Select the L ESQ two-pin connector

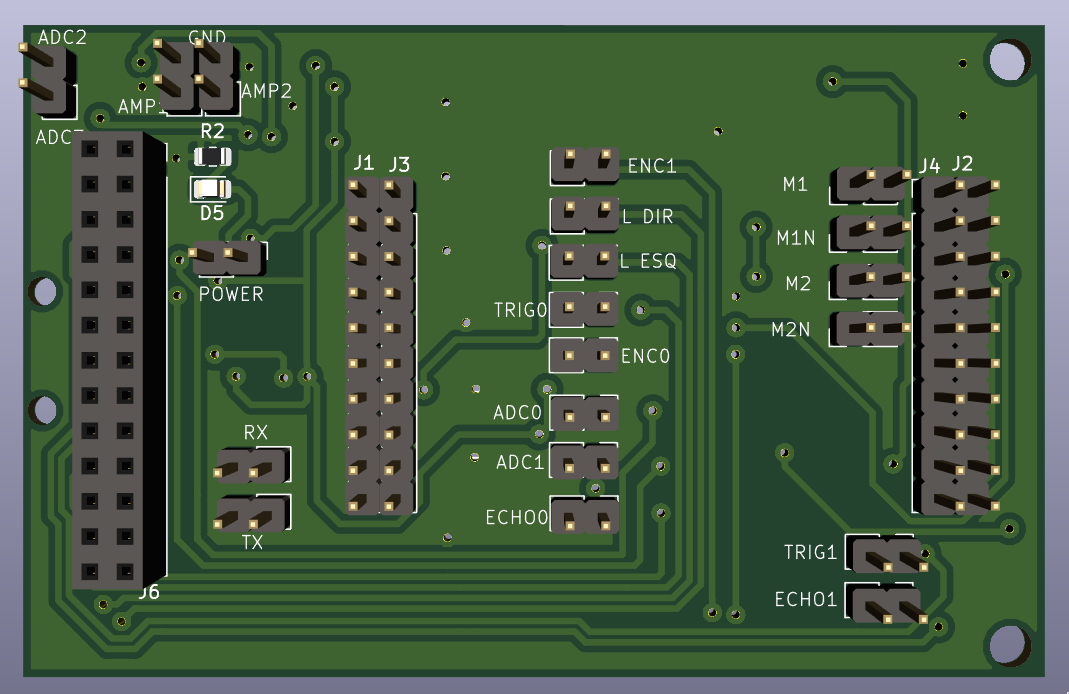pos(584,261)
